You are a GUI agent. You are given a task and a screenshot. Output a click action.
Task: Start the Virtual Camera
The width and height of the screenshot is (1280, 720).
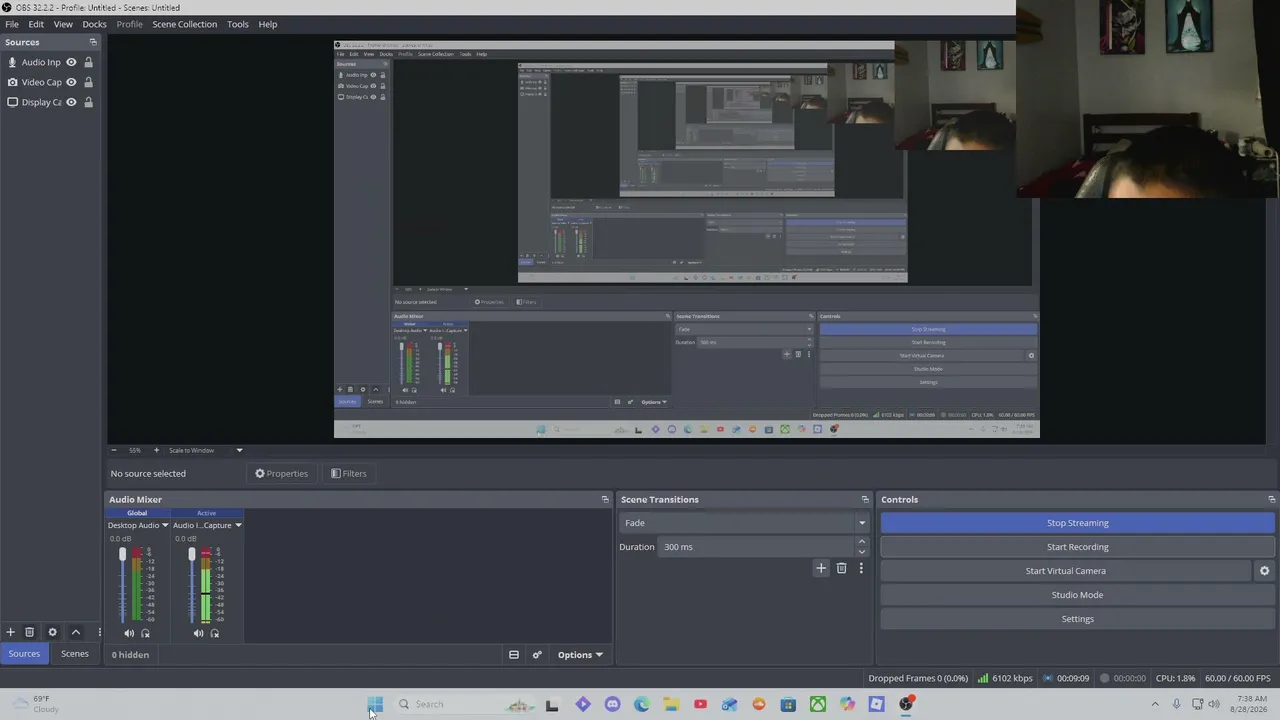(1066, 571)
